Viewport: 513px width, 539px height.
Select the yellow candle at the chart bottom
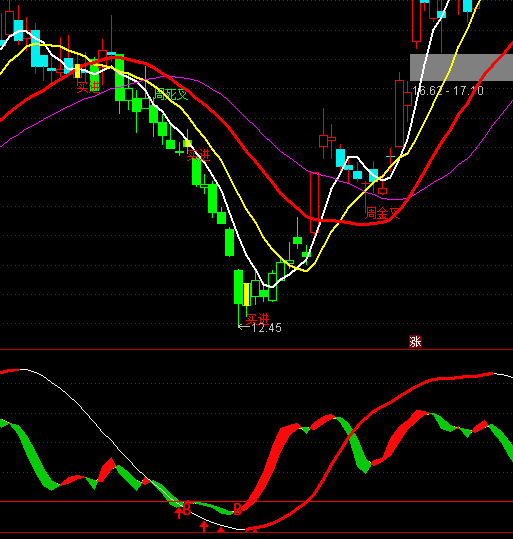point(247,295)
